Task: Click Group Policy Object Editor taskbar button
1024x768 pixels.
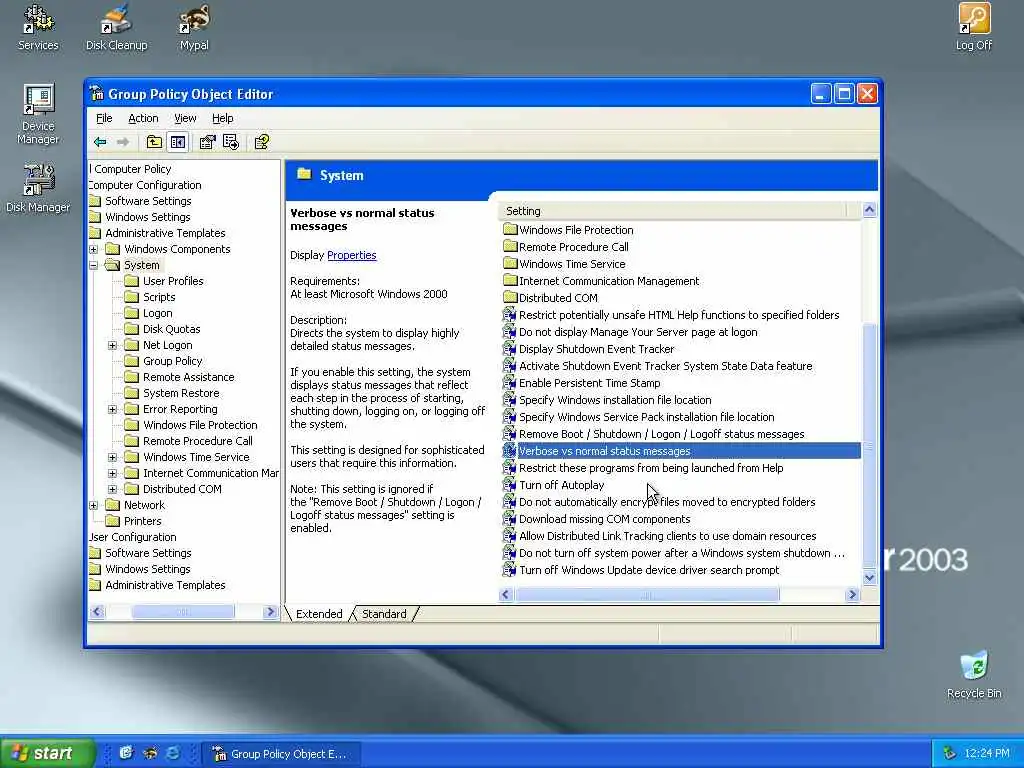Action: point(280,754)
